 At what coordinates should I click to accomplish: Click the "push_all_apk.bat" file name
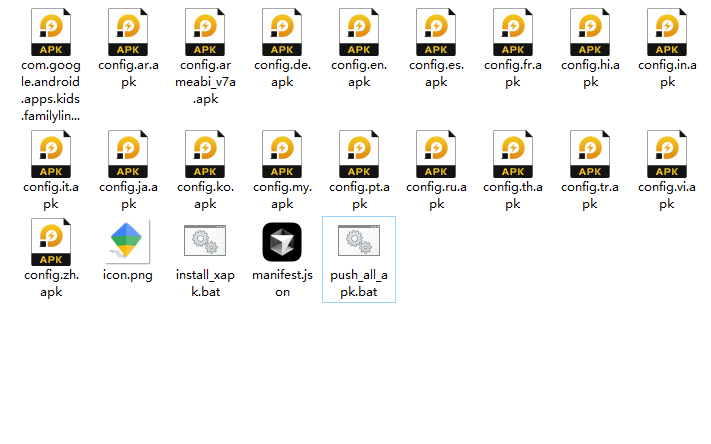[359, 283]
